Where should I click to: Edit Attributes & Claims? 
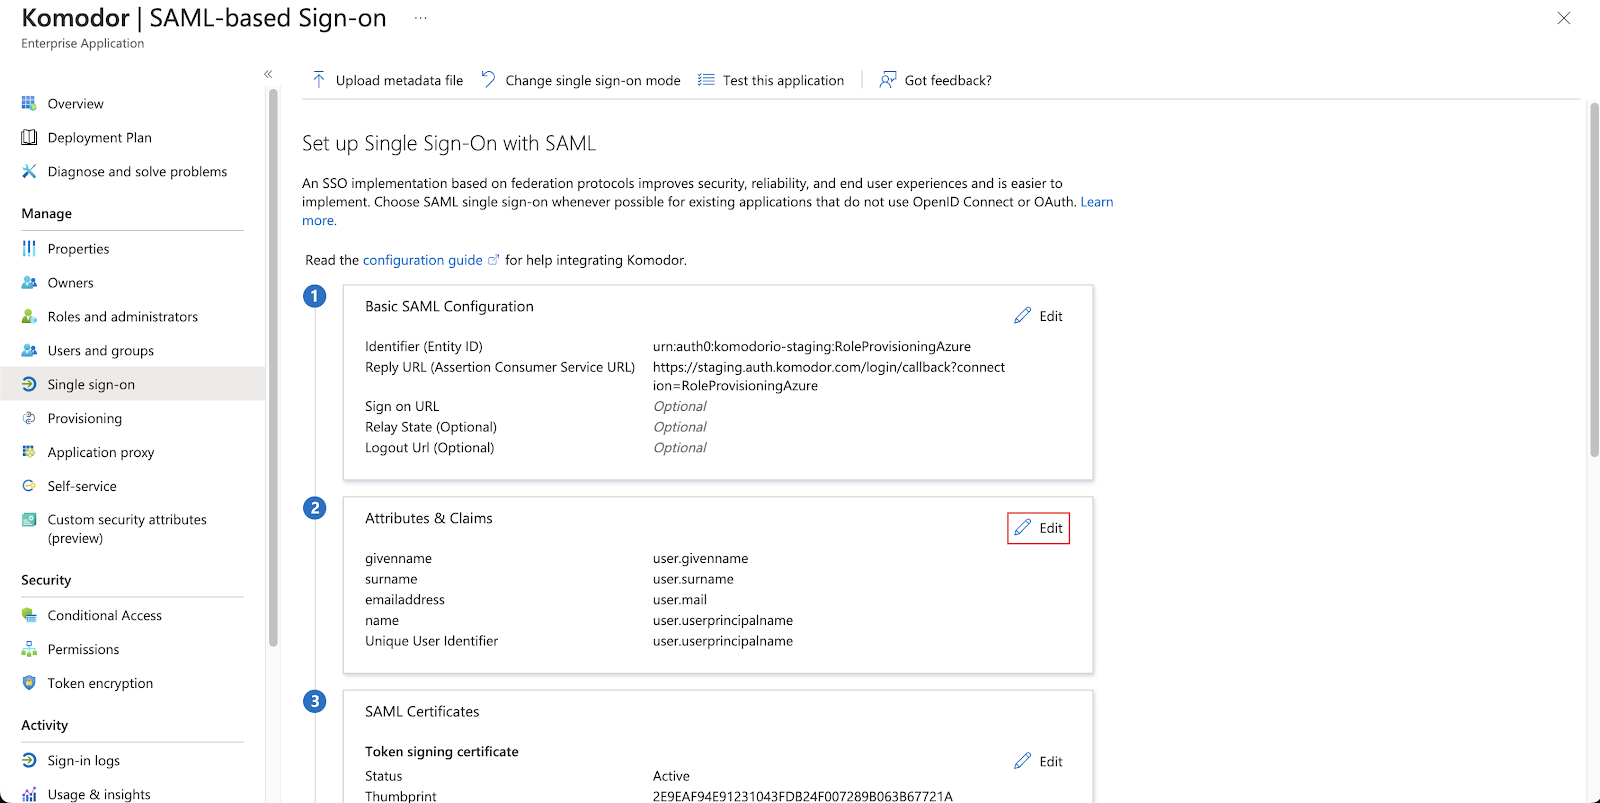(1039, 528)
